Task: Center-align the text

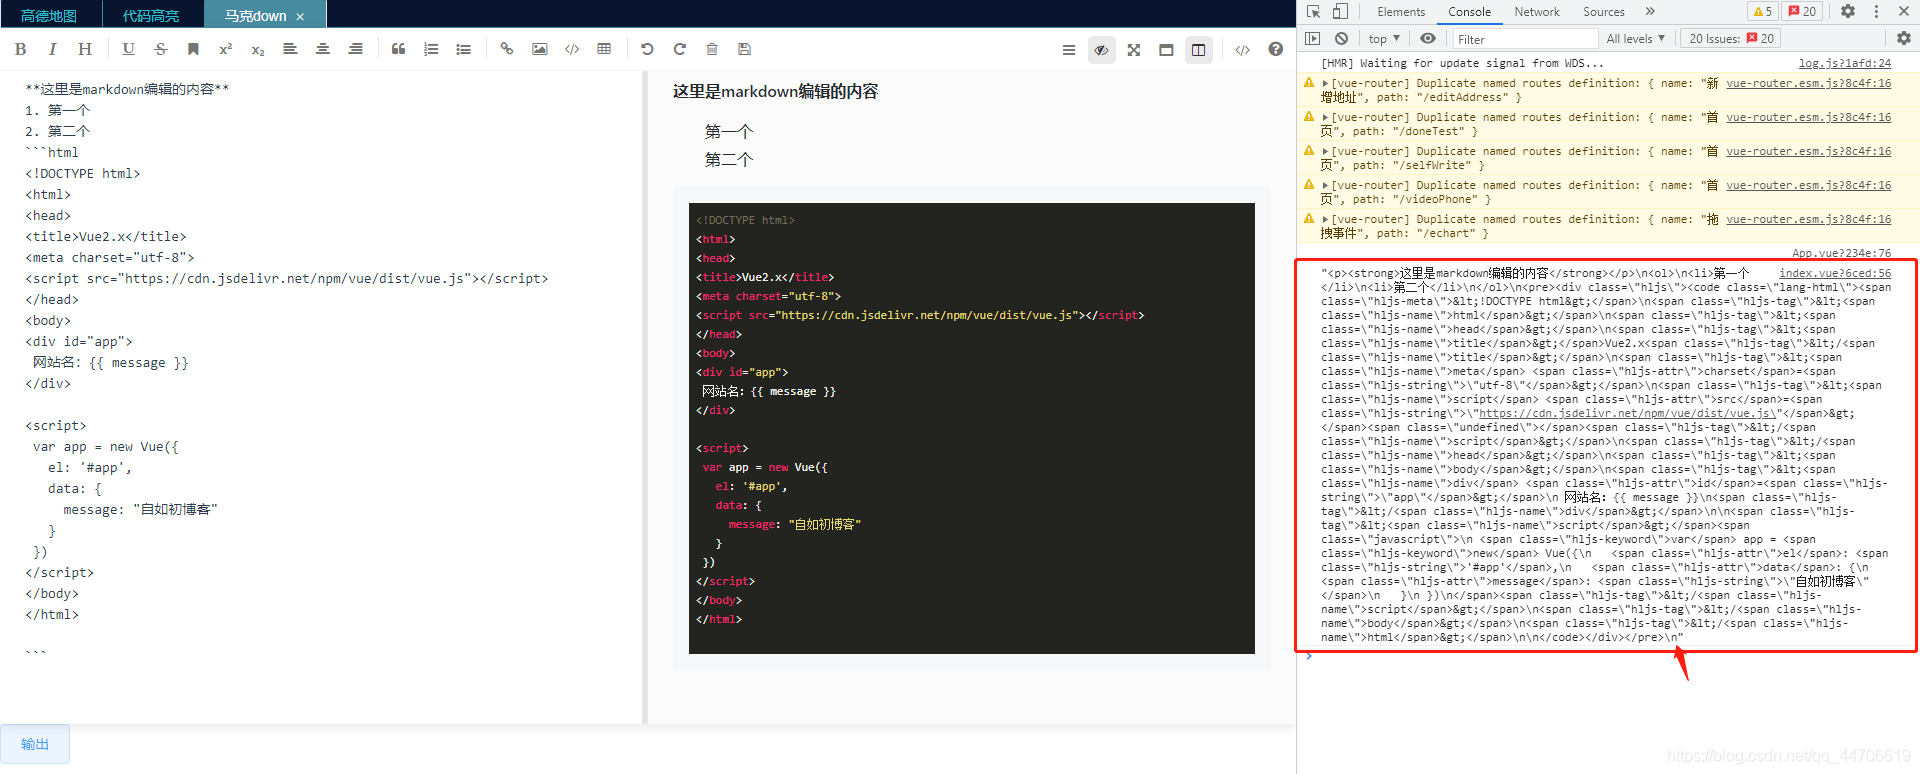Action: click(323, 49)
